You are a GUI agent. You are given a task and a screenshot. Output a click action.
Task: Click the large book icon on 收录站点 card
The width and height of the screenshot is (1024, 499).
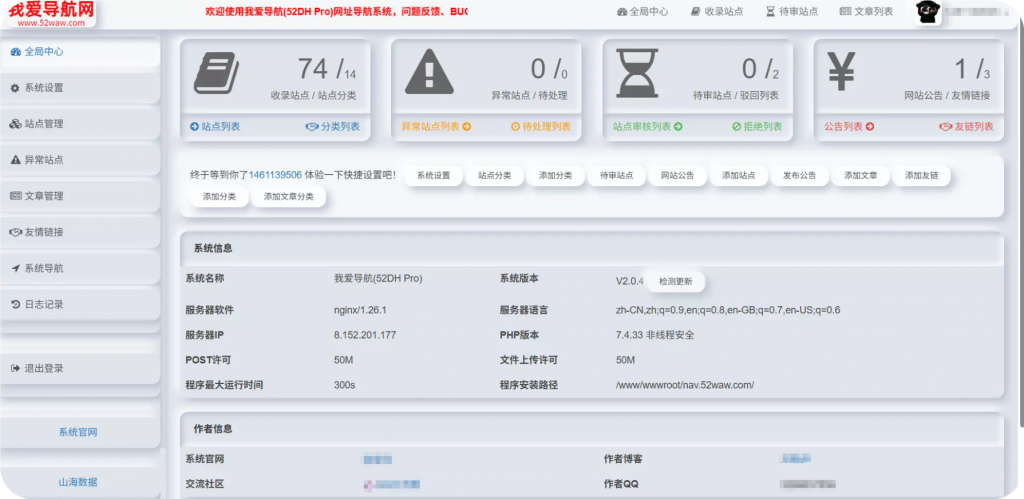(216, 73)
